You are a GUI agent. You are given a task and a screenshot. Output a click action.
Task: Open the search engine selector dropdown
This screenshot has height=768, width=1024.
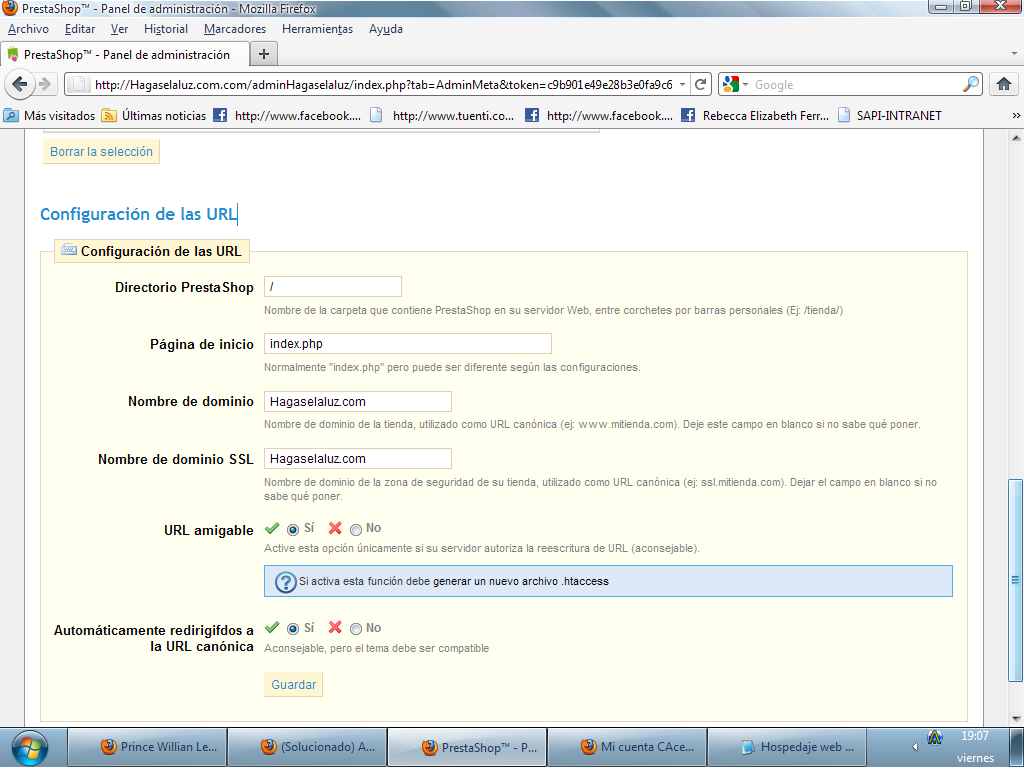[x=746, y=84]
